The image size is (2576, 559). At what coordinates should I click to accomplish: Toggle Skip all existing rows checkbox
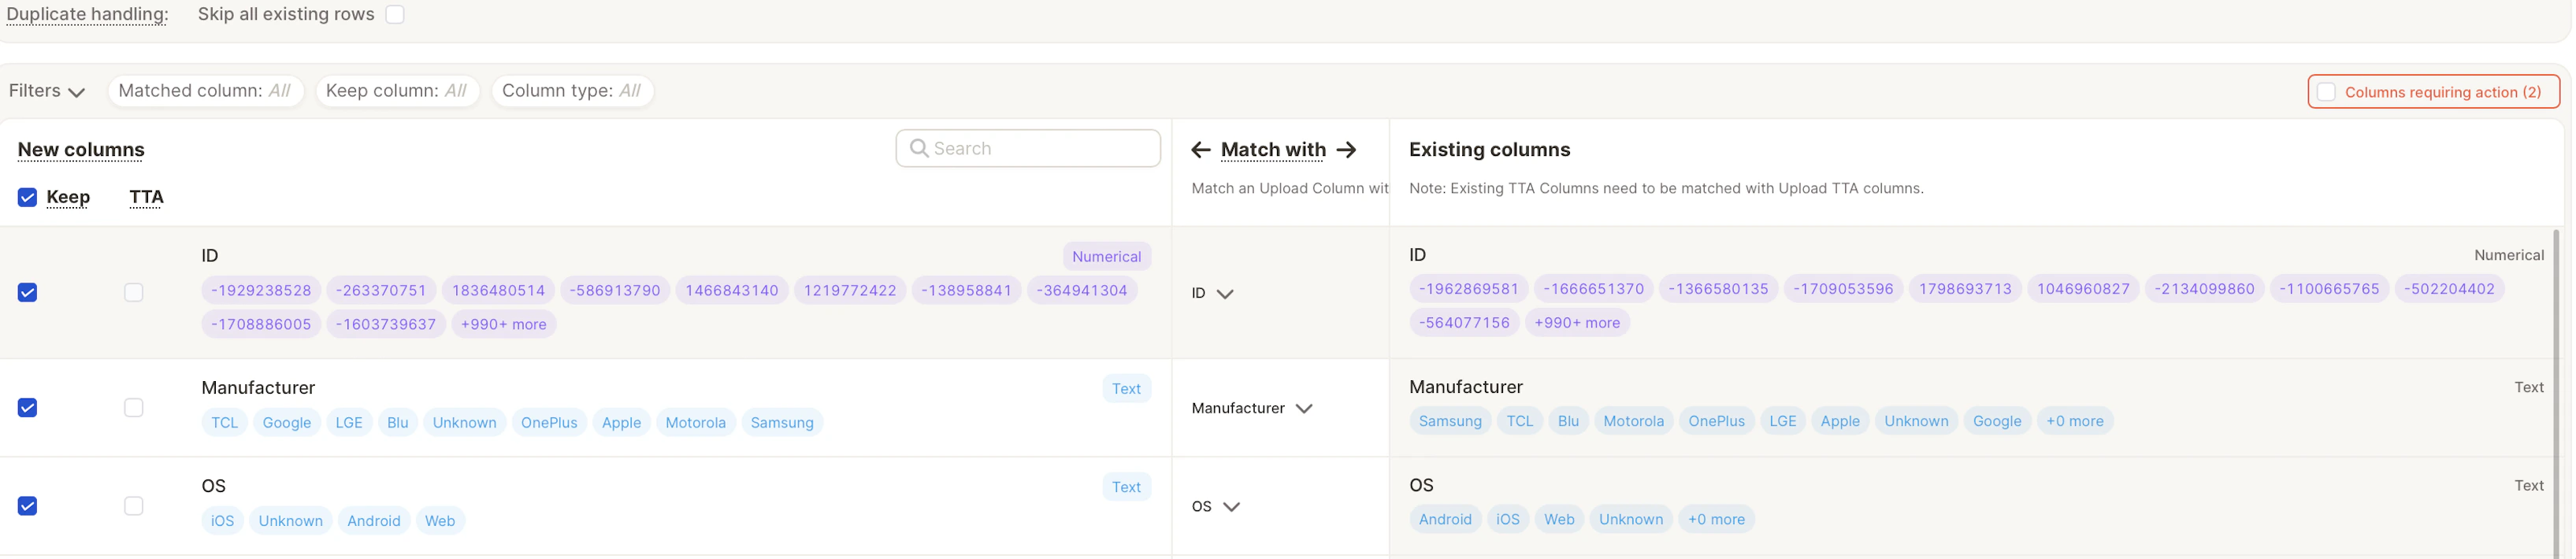(x=395, y=14)
